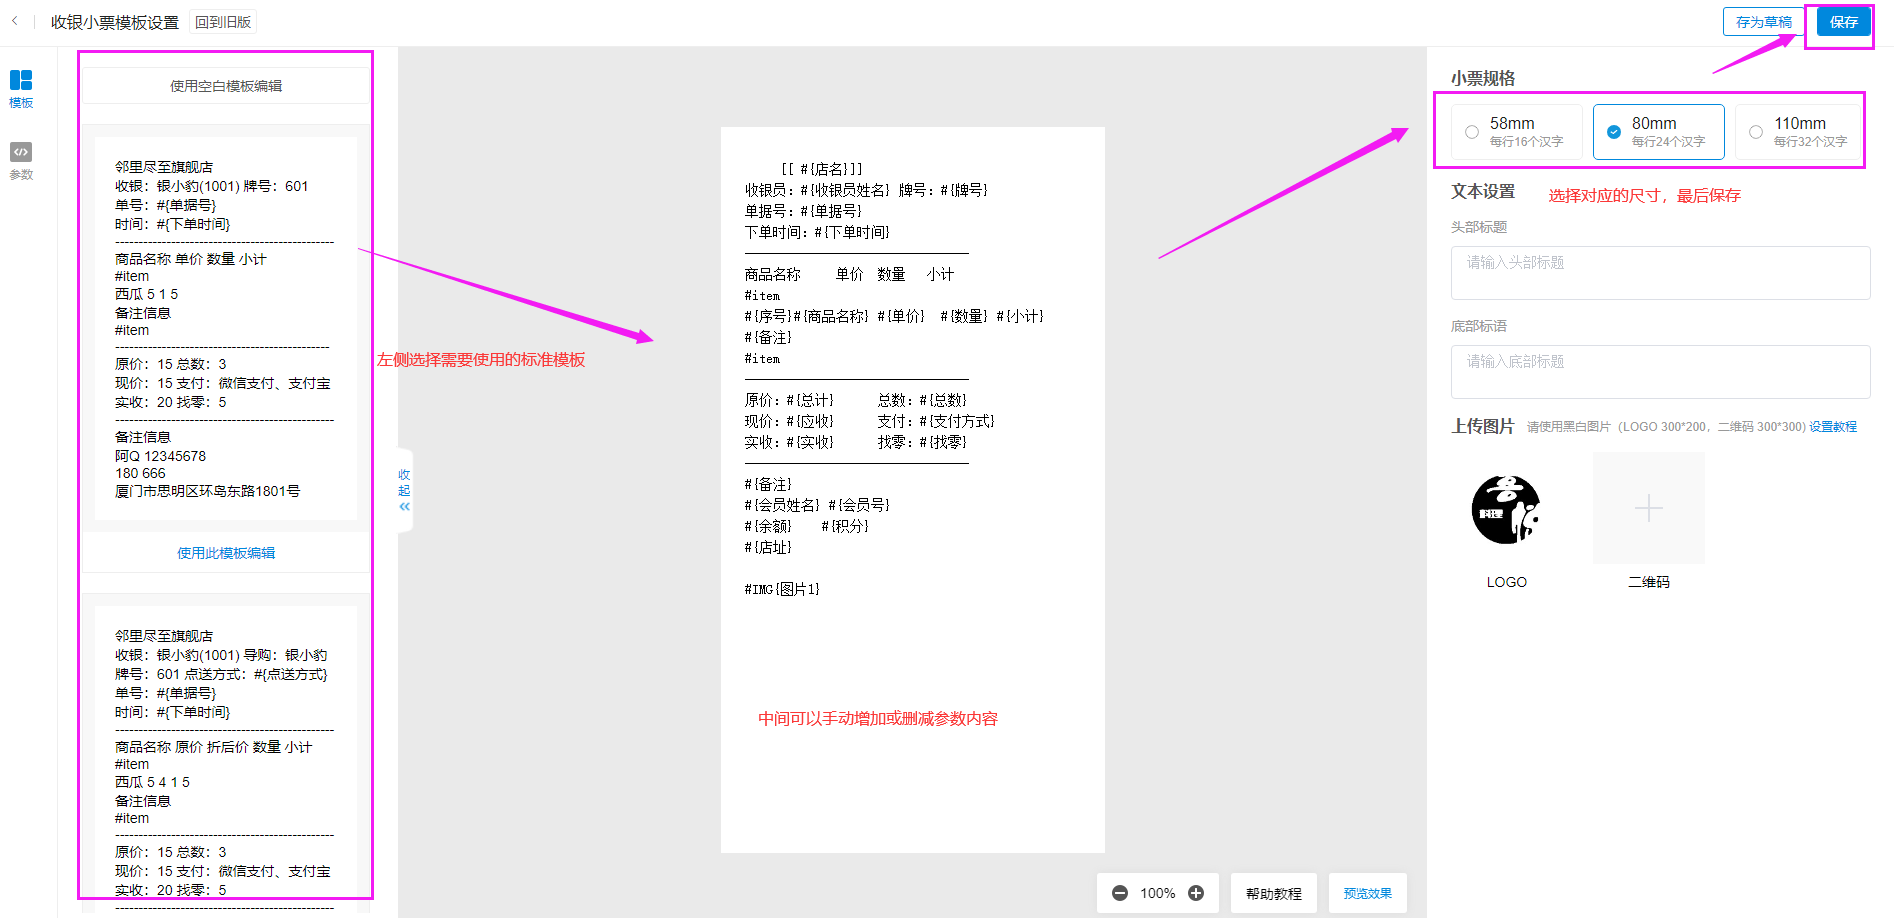Collapse the template panel via 收起
1894x918 pixels.
404,490
